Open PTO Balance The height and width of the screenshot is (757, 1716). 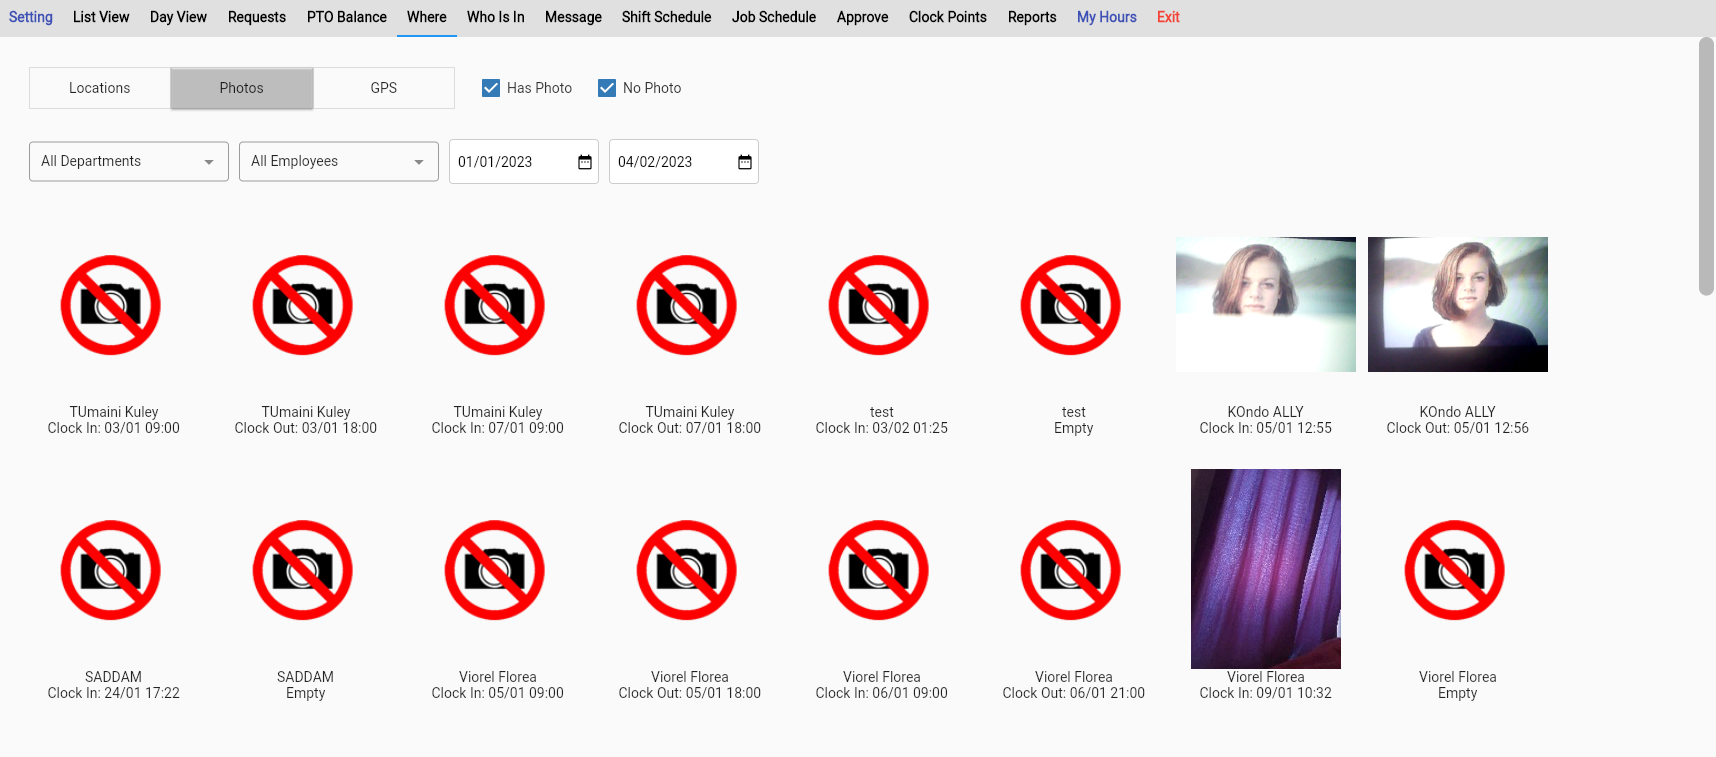(347, 17)
